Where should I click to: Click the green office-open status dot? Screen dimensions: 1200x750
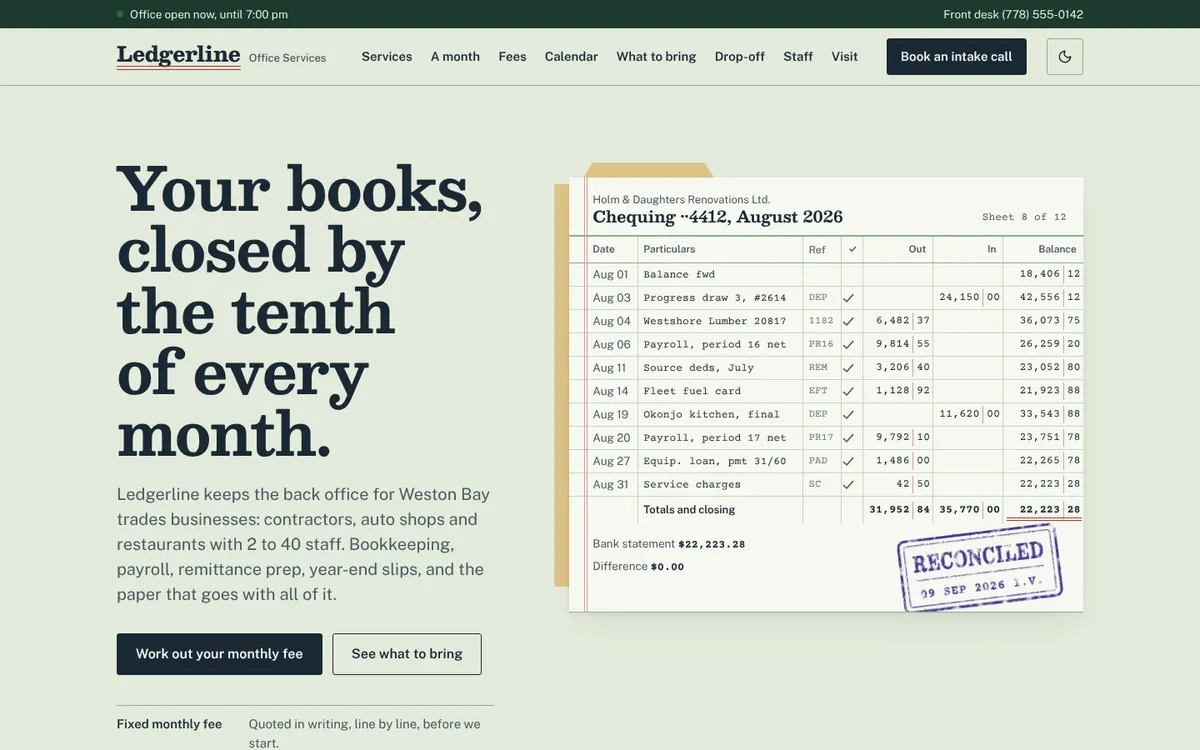click(x=120, y=14)
